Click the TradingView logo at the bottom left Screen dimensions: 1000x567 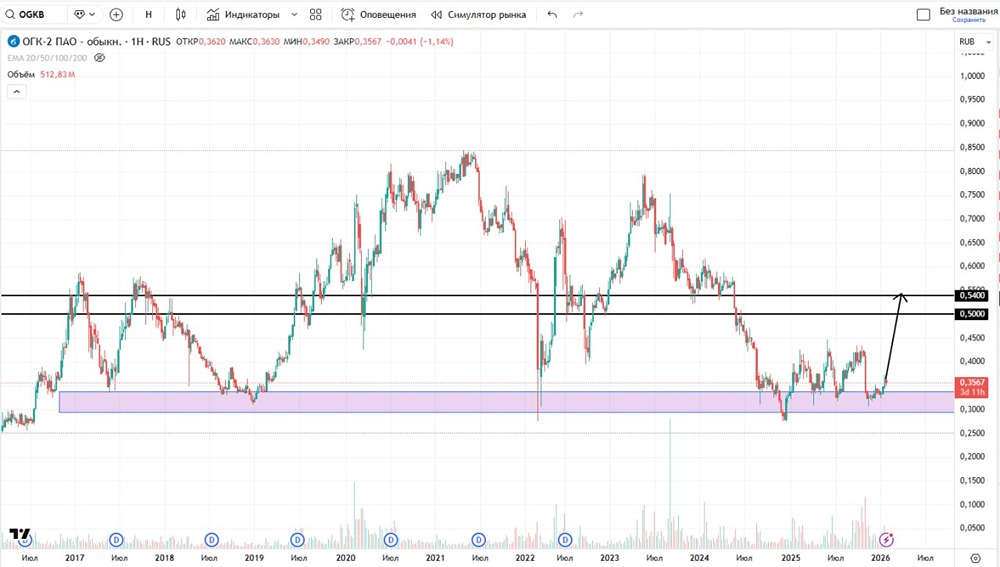coord(20,536)
